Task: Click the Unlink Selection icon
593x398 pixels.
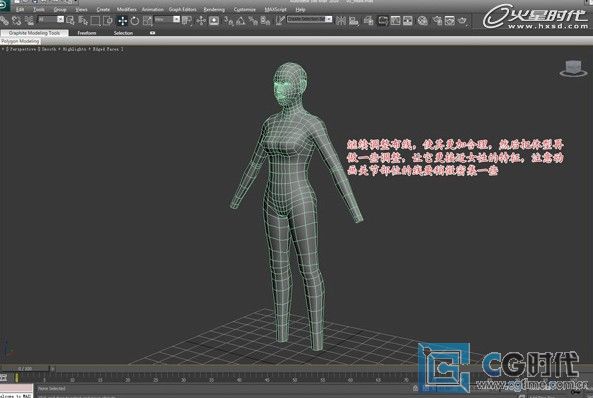Action: (x=17, y=20)
